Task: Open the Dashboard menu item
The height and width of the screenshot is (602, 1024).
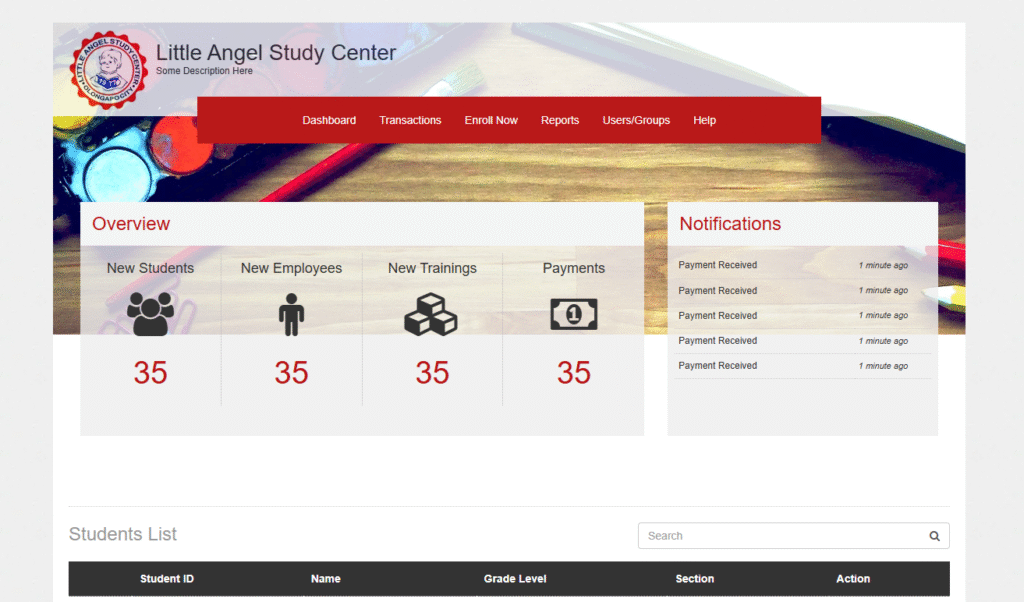Action: [x=329, y=120]
